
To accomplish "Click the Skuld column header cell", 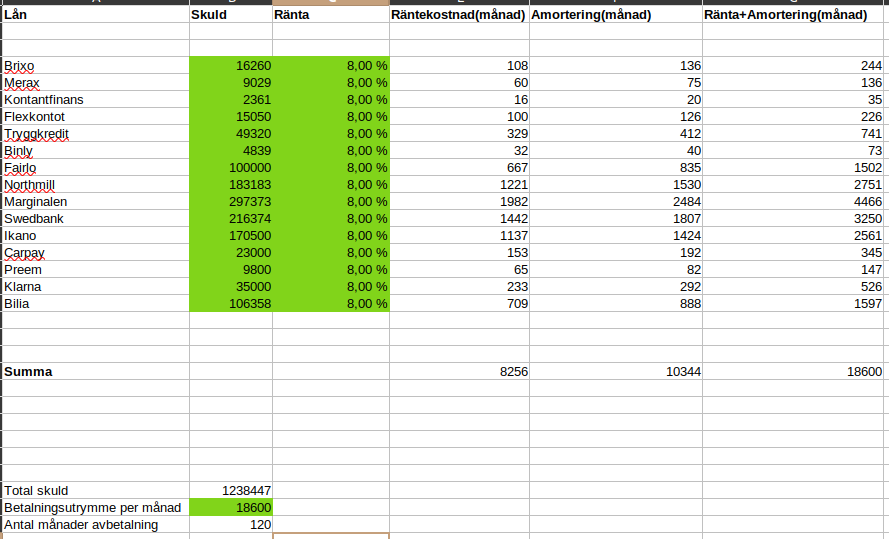I will (230, 16).
